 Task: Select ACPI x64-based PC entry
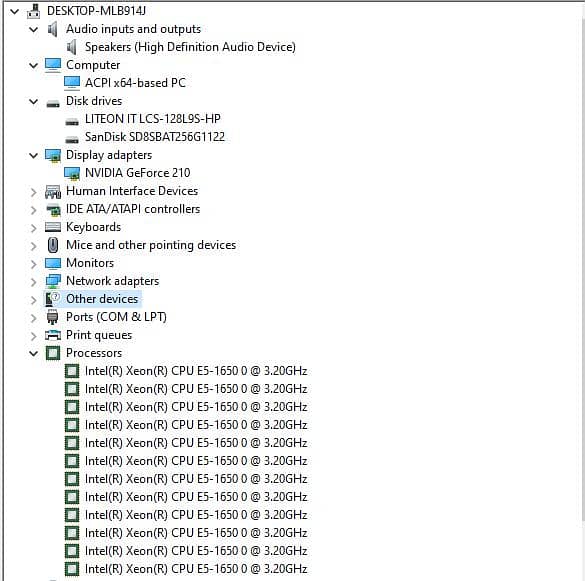(x=135, y=83)
